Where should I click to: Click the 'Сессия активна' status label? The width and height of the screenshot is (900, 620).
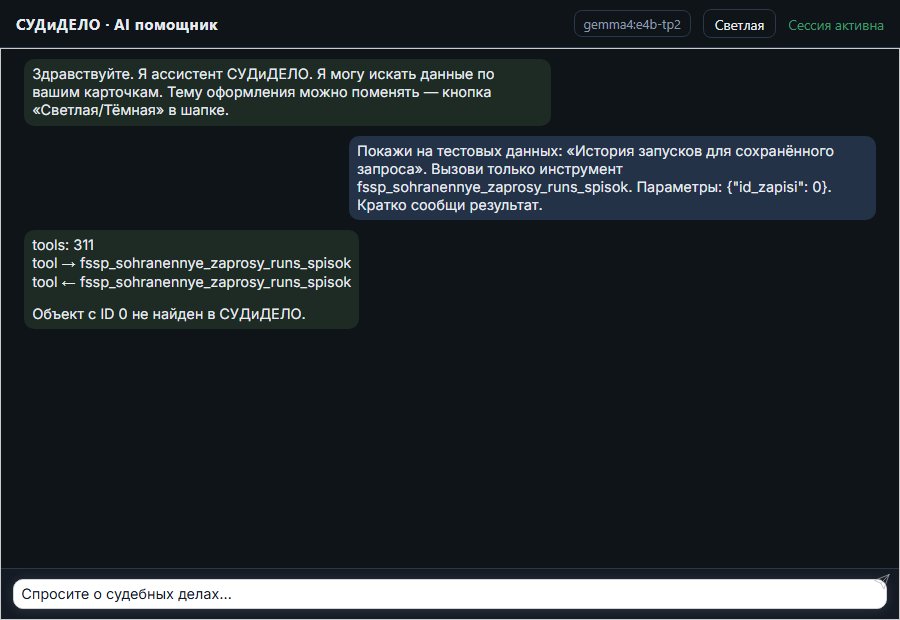coord(836,25)
